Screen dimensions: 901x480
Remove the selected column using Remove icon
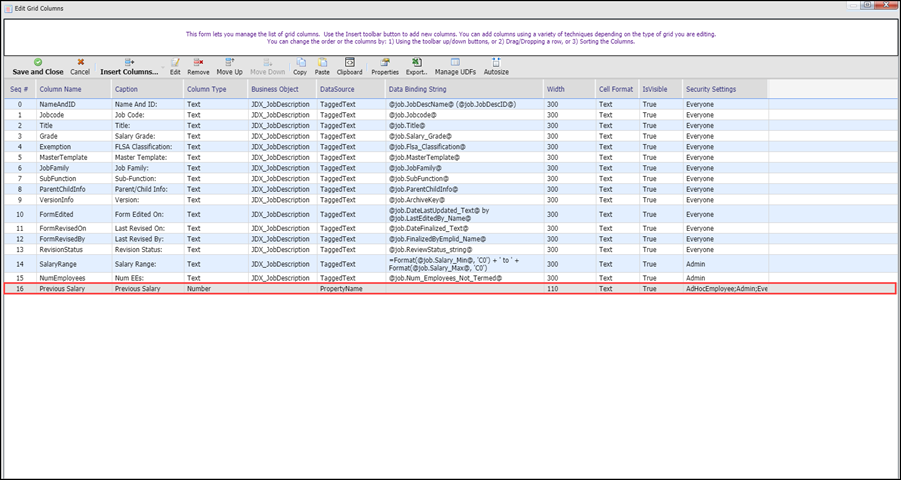click(198, 67)
